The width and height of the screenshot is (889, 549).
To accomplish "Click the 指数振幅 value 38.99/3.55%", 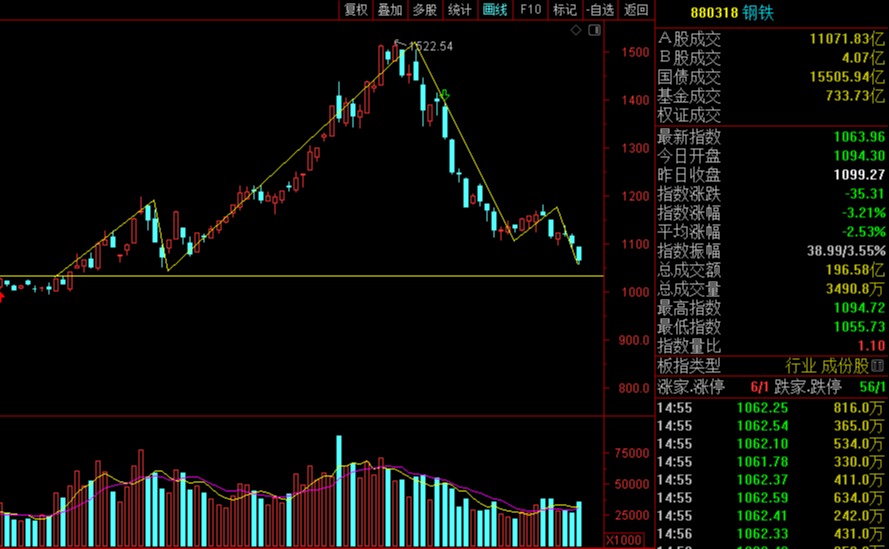I will [846, 251].
